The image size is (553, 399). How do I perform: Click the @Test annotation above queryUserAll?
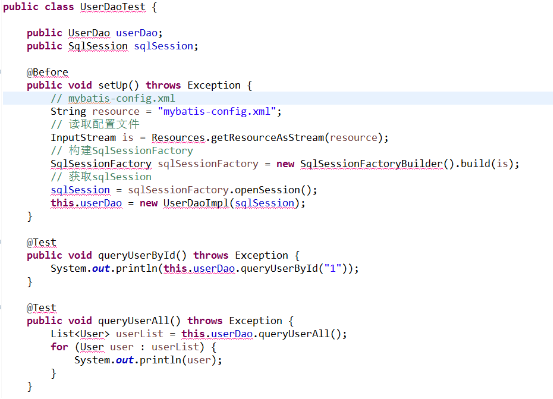(x=41, y=308)
